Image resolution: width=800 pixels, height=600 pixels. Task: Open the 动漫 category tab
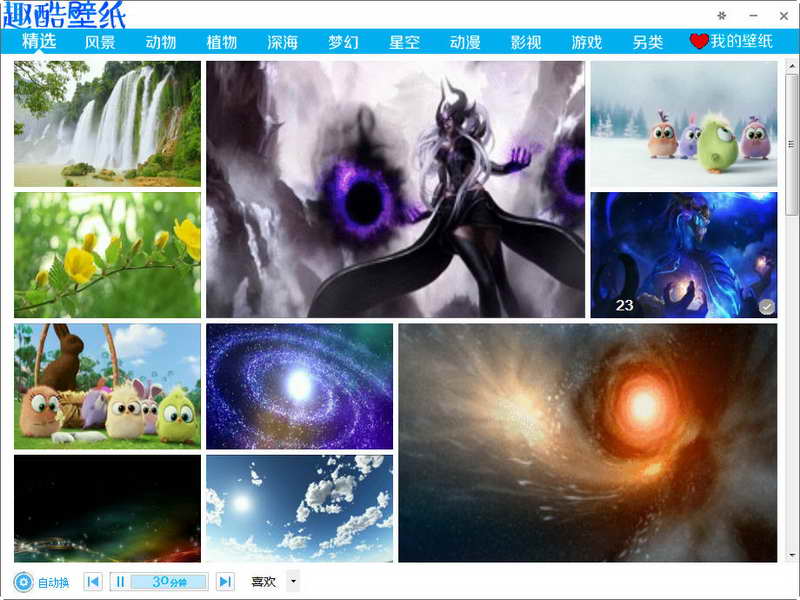coord(465,42)
